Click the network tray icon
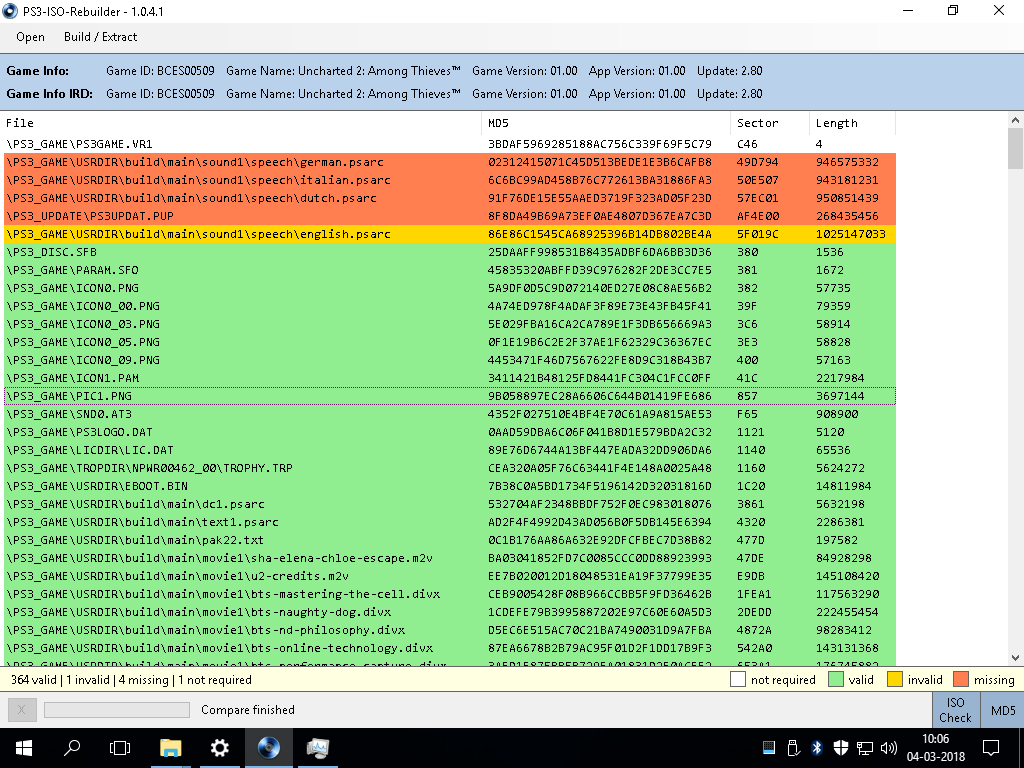Screen dimensions: 1024x768 pos(865,748)
